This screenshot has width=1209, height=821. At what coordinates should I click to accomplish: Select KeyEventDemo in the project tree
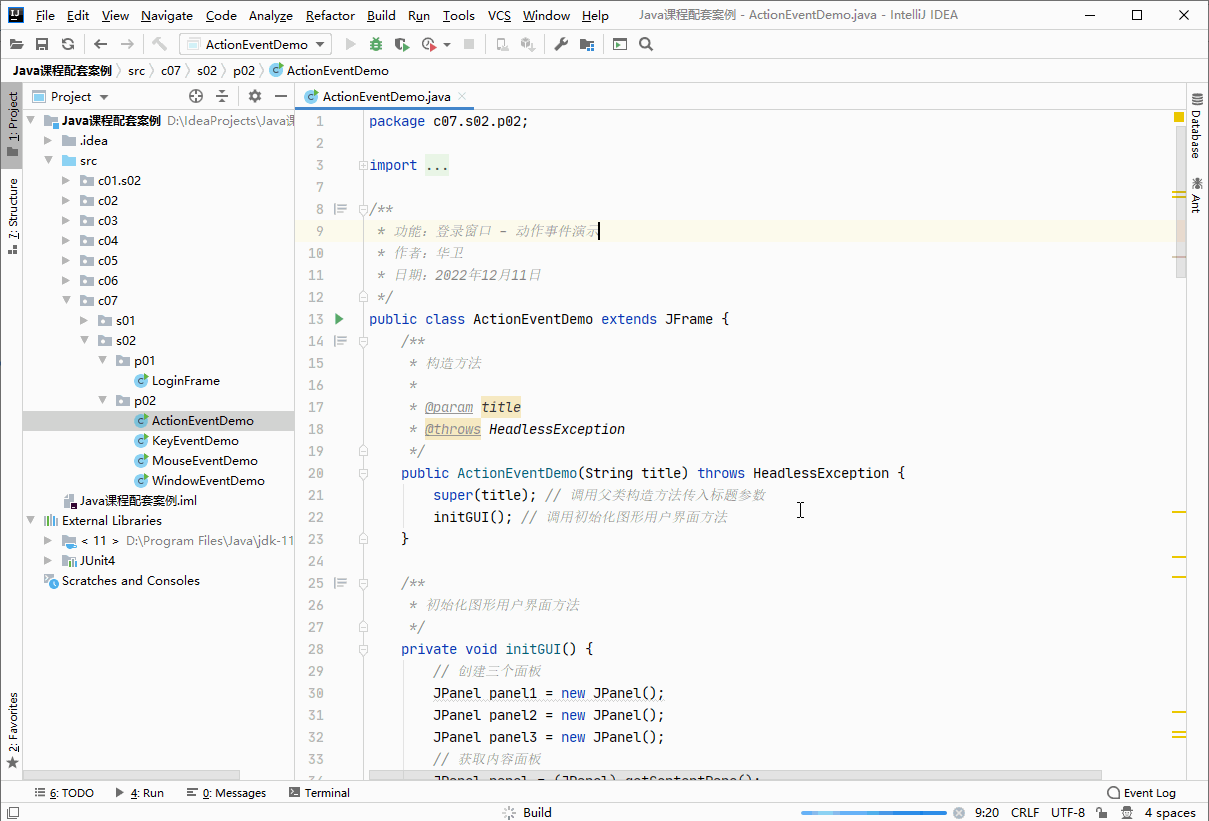(195, 440)
